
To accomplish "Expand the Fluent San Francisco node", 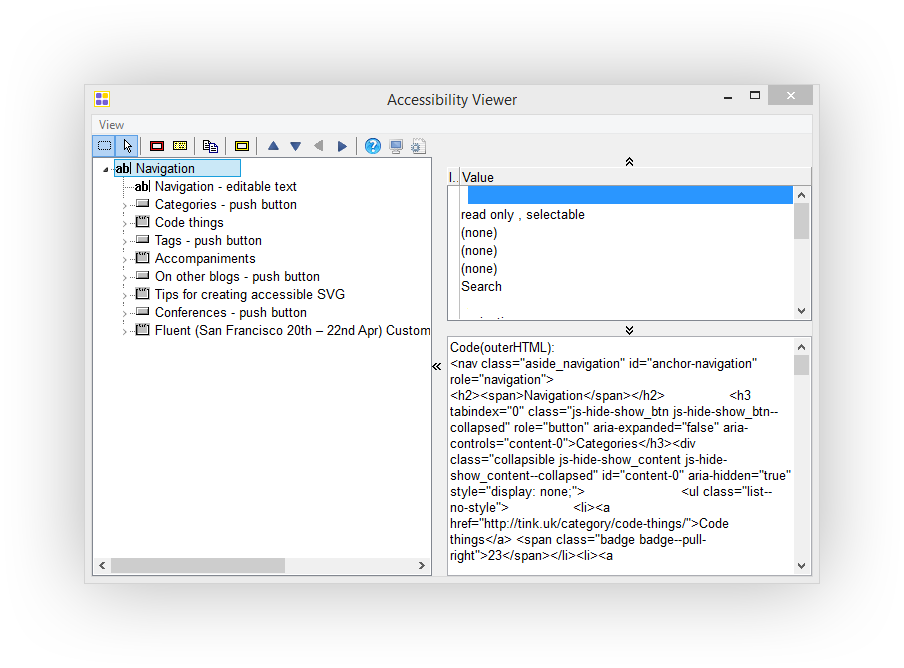I will 124,331.
